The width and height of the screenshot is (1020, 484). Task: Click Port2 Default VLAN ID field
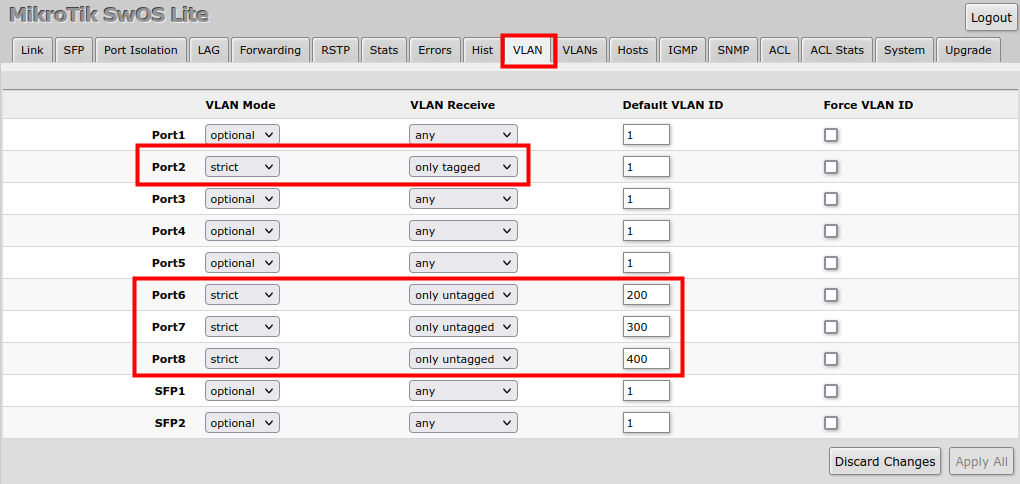(646, 167)
